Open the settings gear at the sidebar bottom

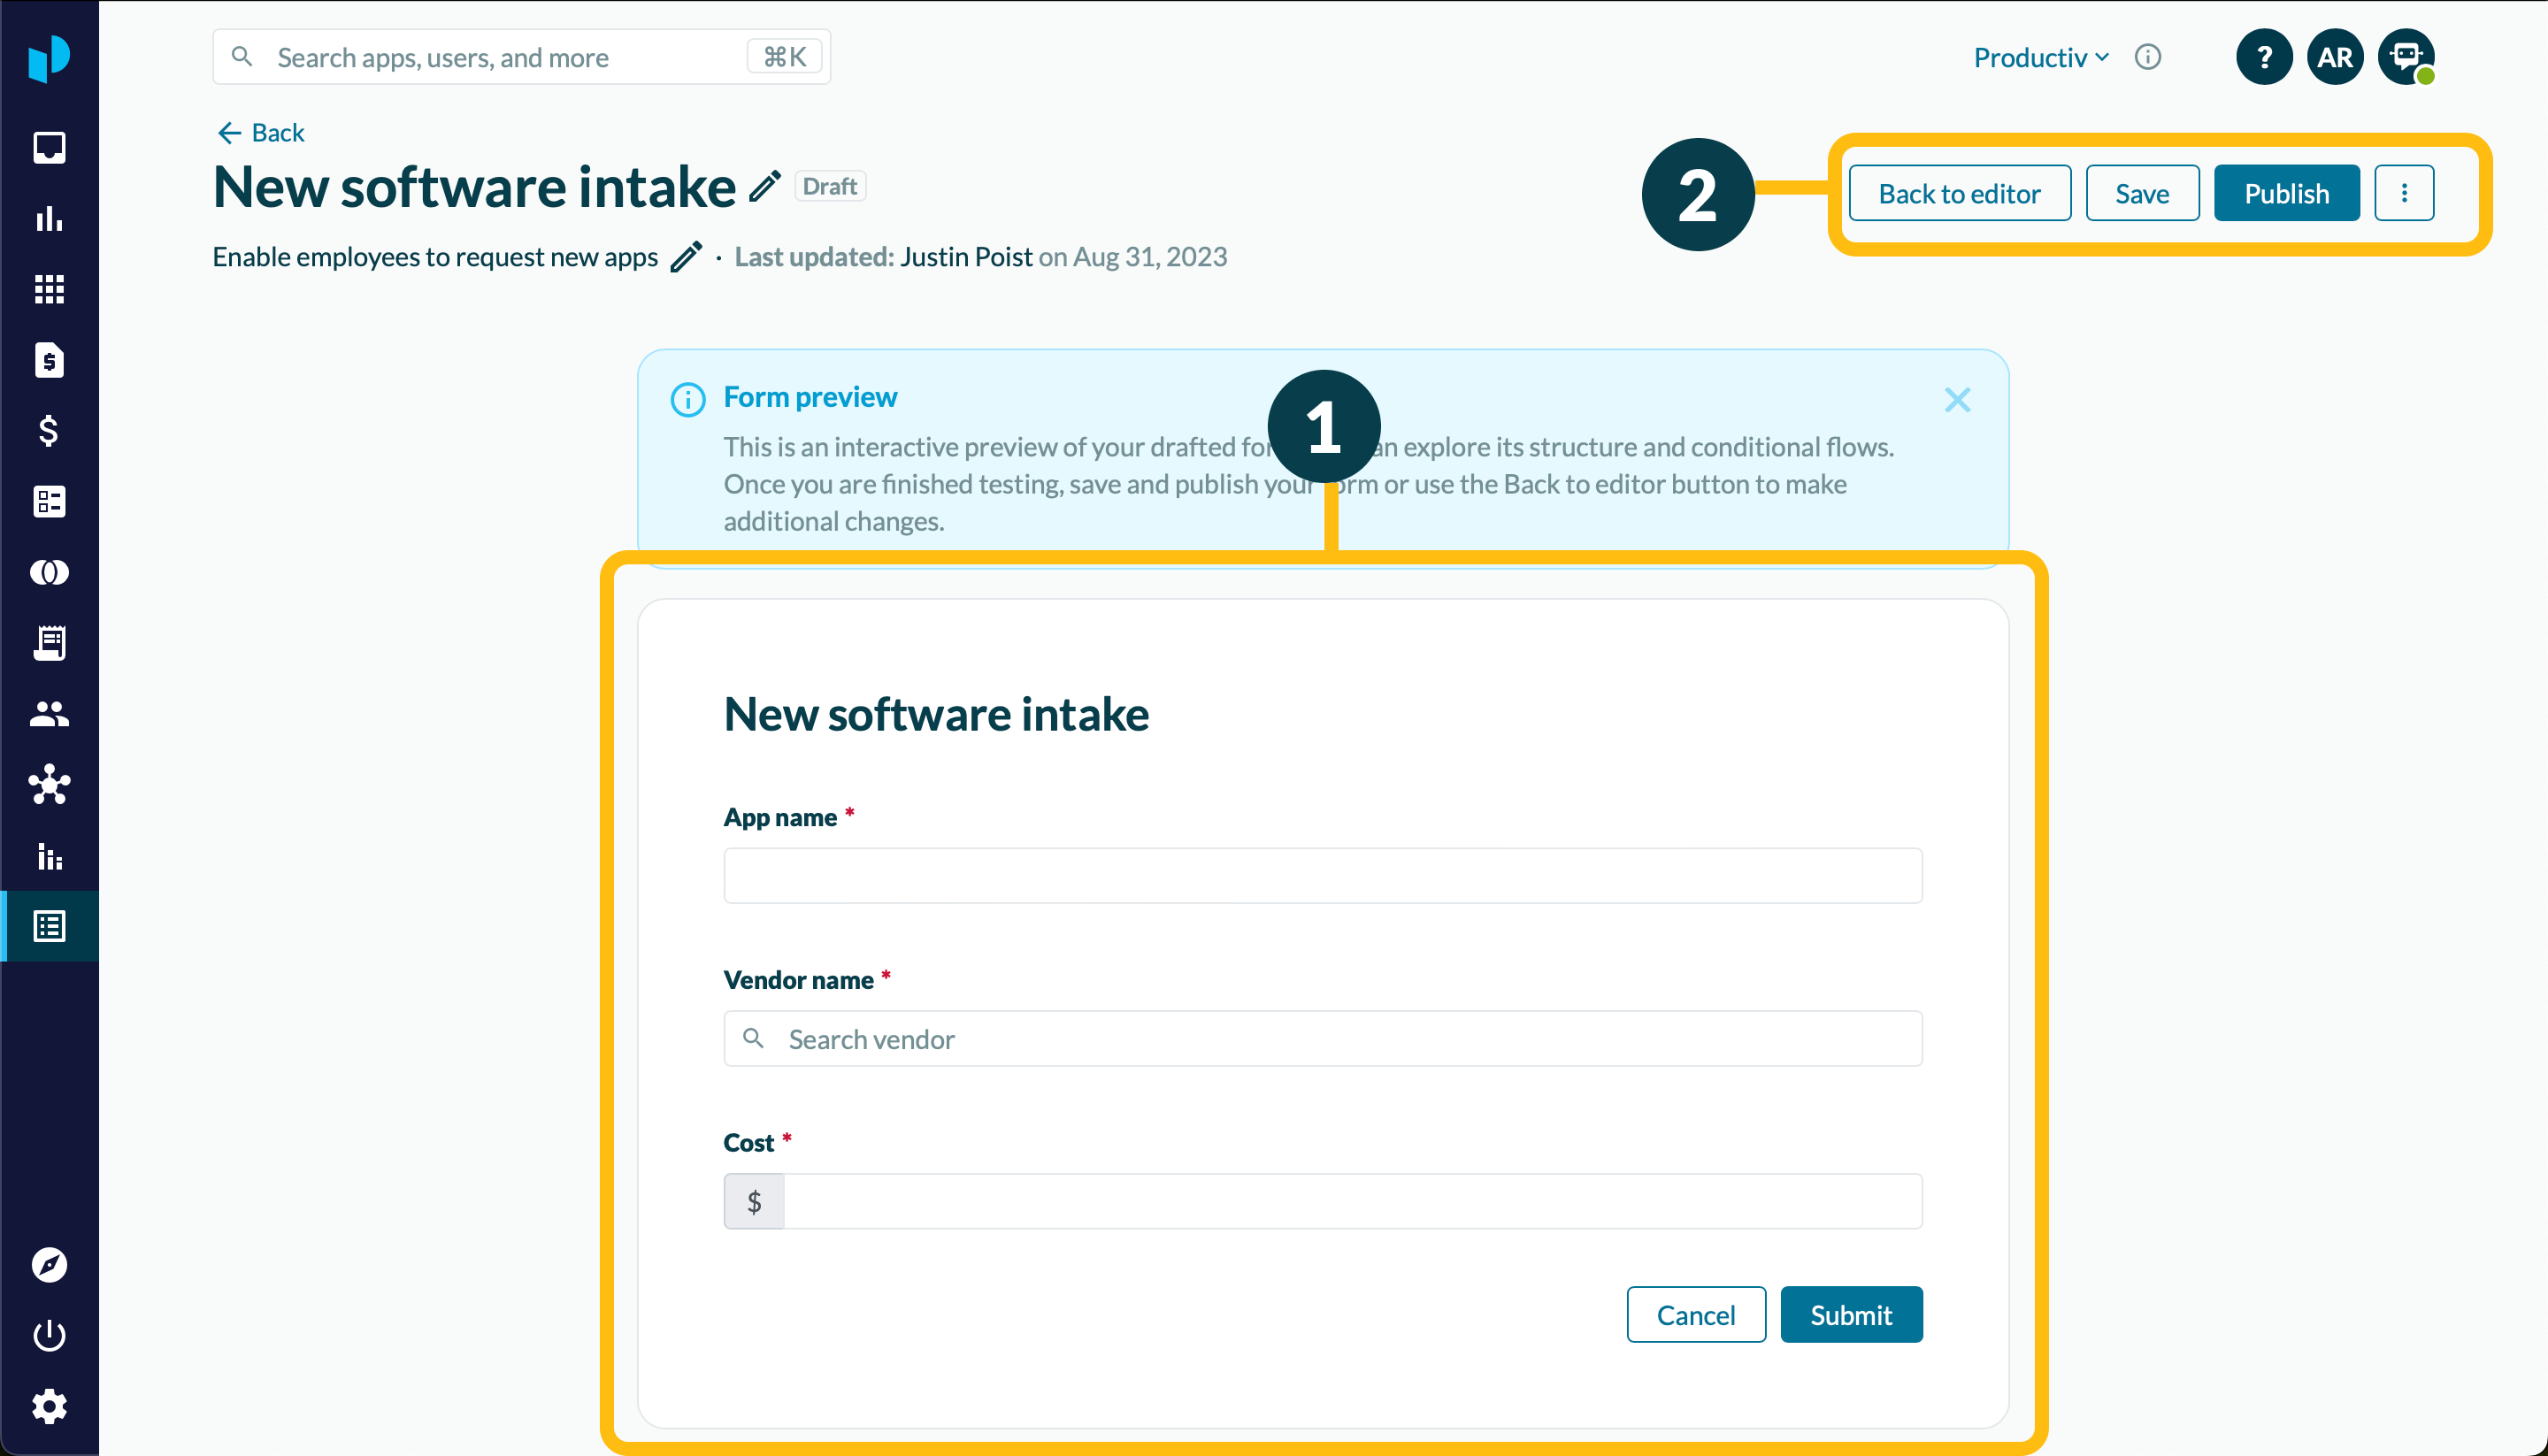pos(49,1406)
